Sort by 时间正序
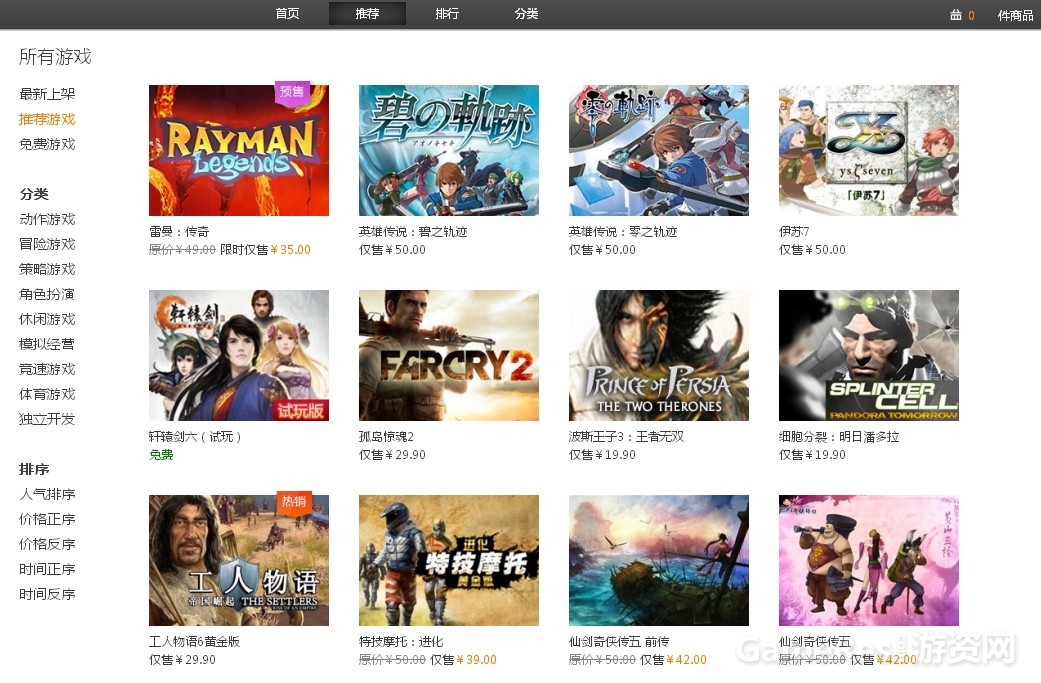The height and width of the screenshot is (683, 1041). 47,569
